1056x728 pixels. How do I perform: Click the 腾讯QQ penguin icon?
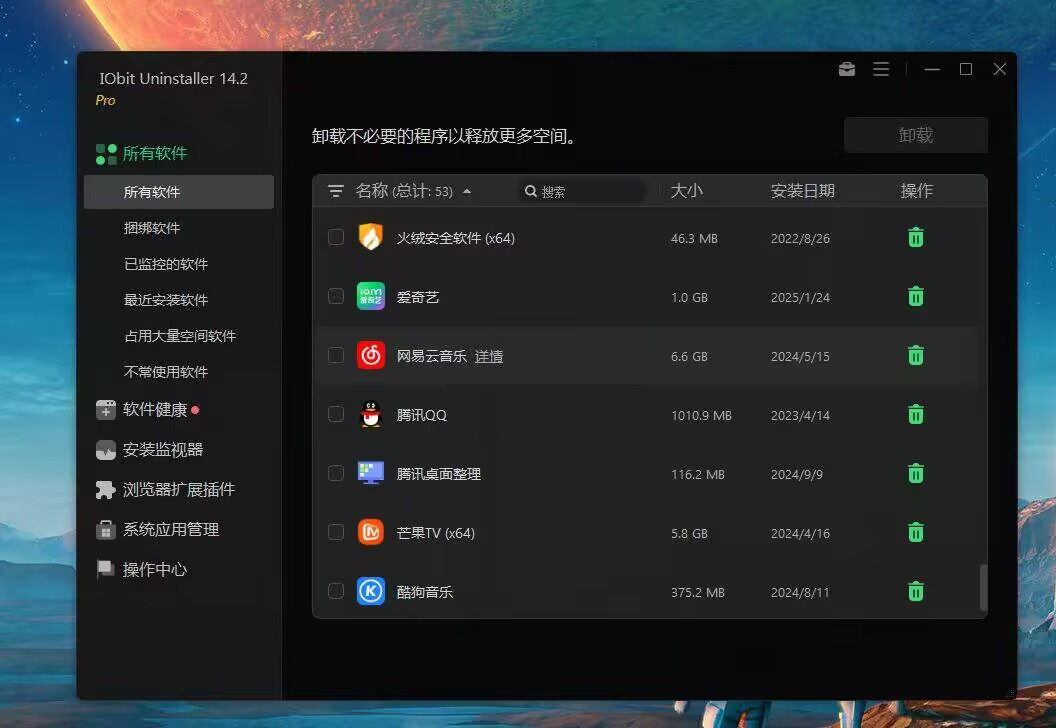(370, 414)
